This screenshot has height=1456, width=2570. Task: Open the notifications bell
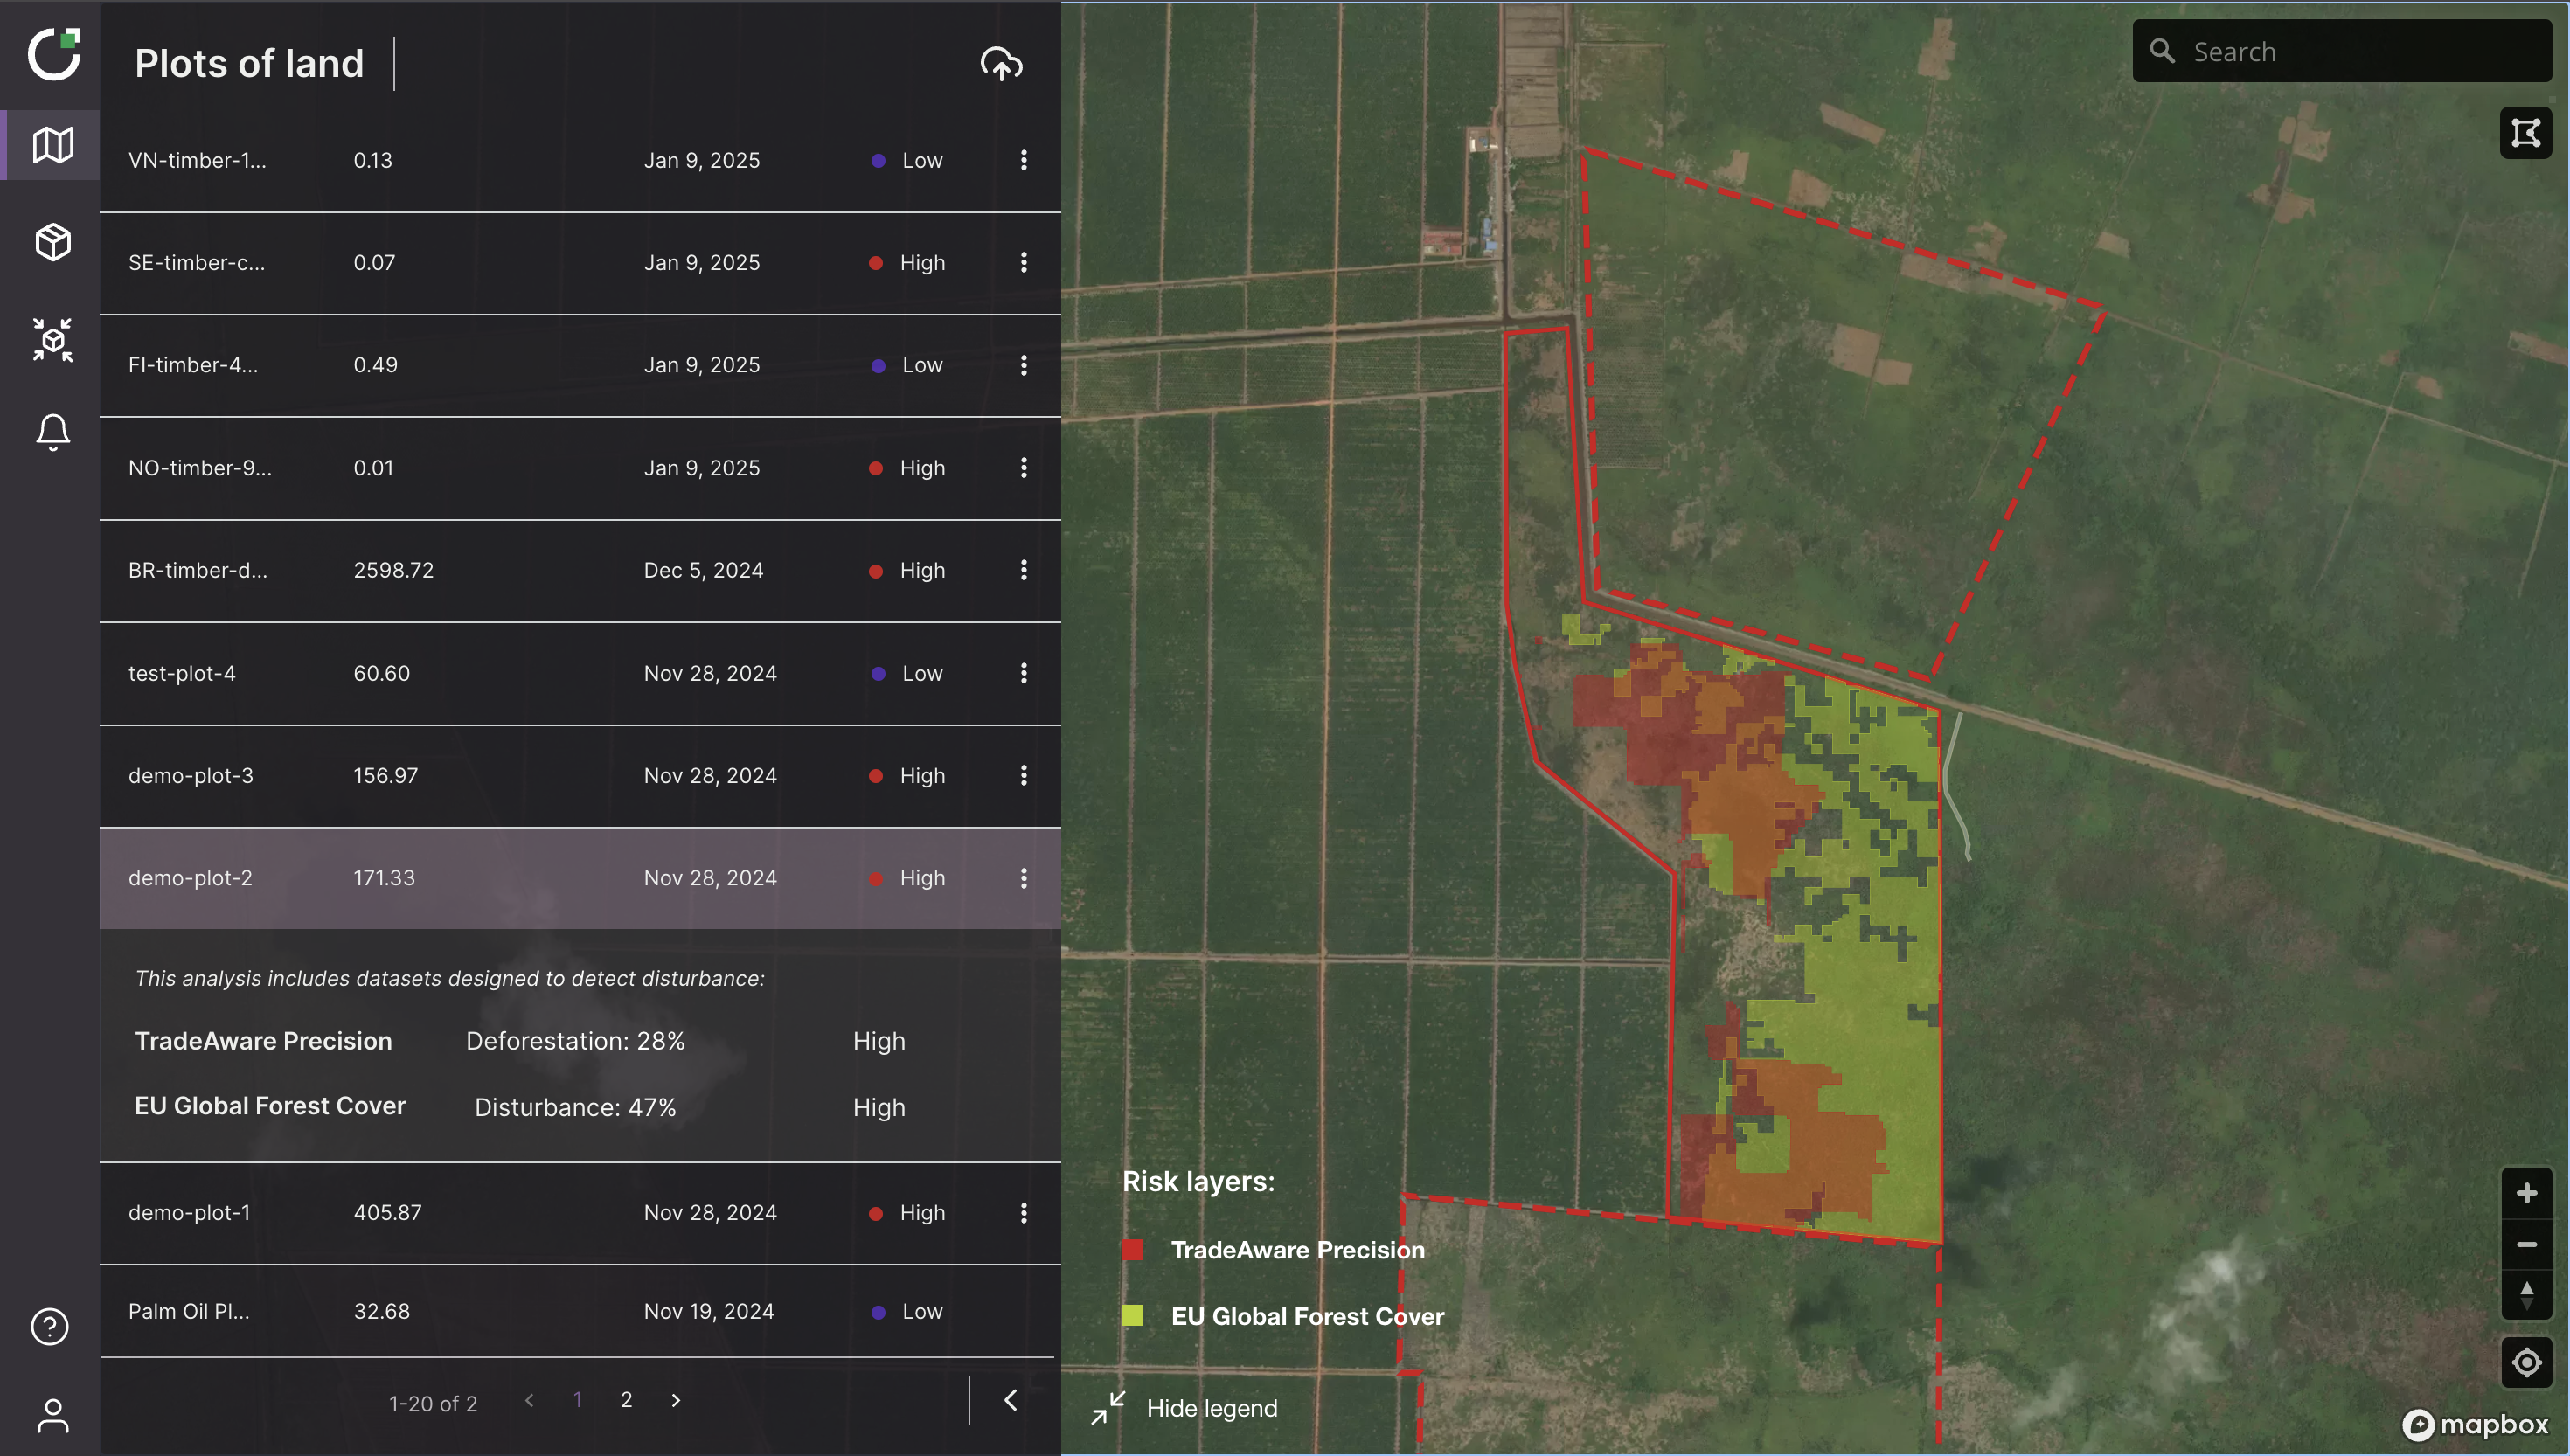click(51, 431)
